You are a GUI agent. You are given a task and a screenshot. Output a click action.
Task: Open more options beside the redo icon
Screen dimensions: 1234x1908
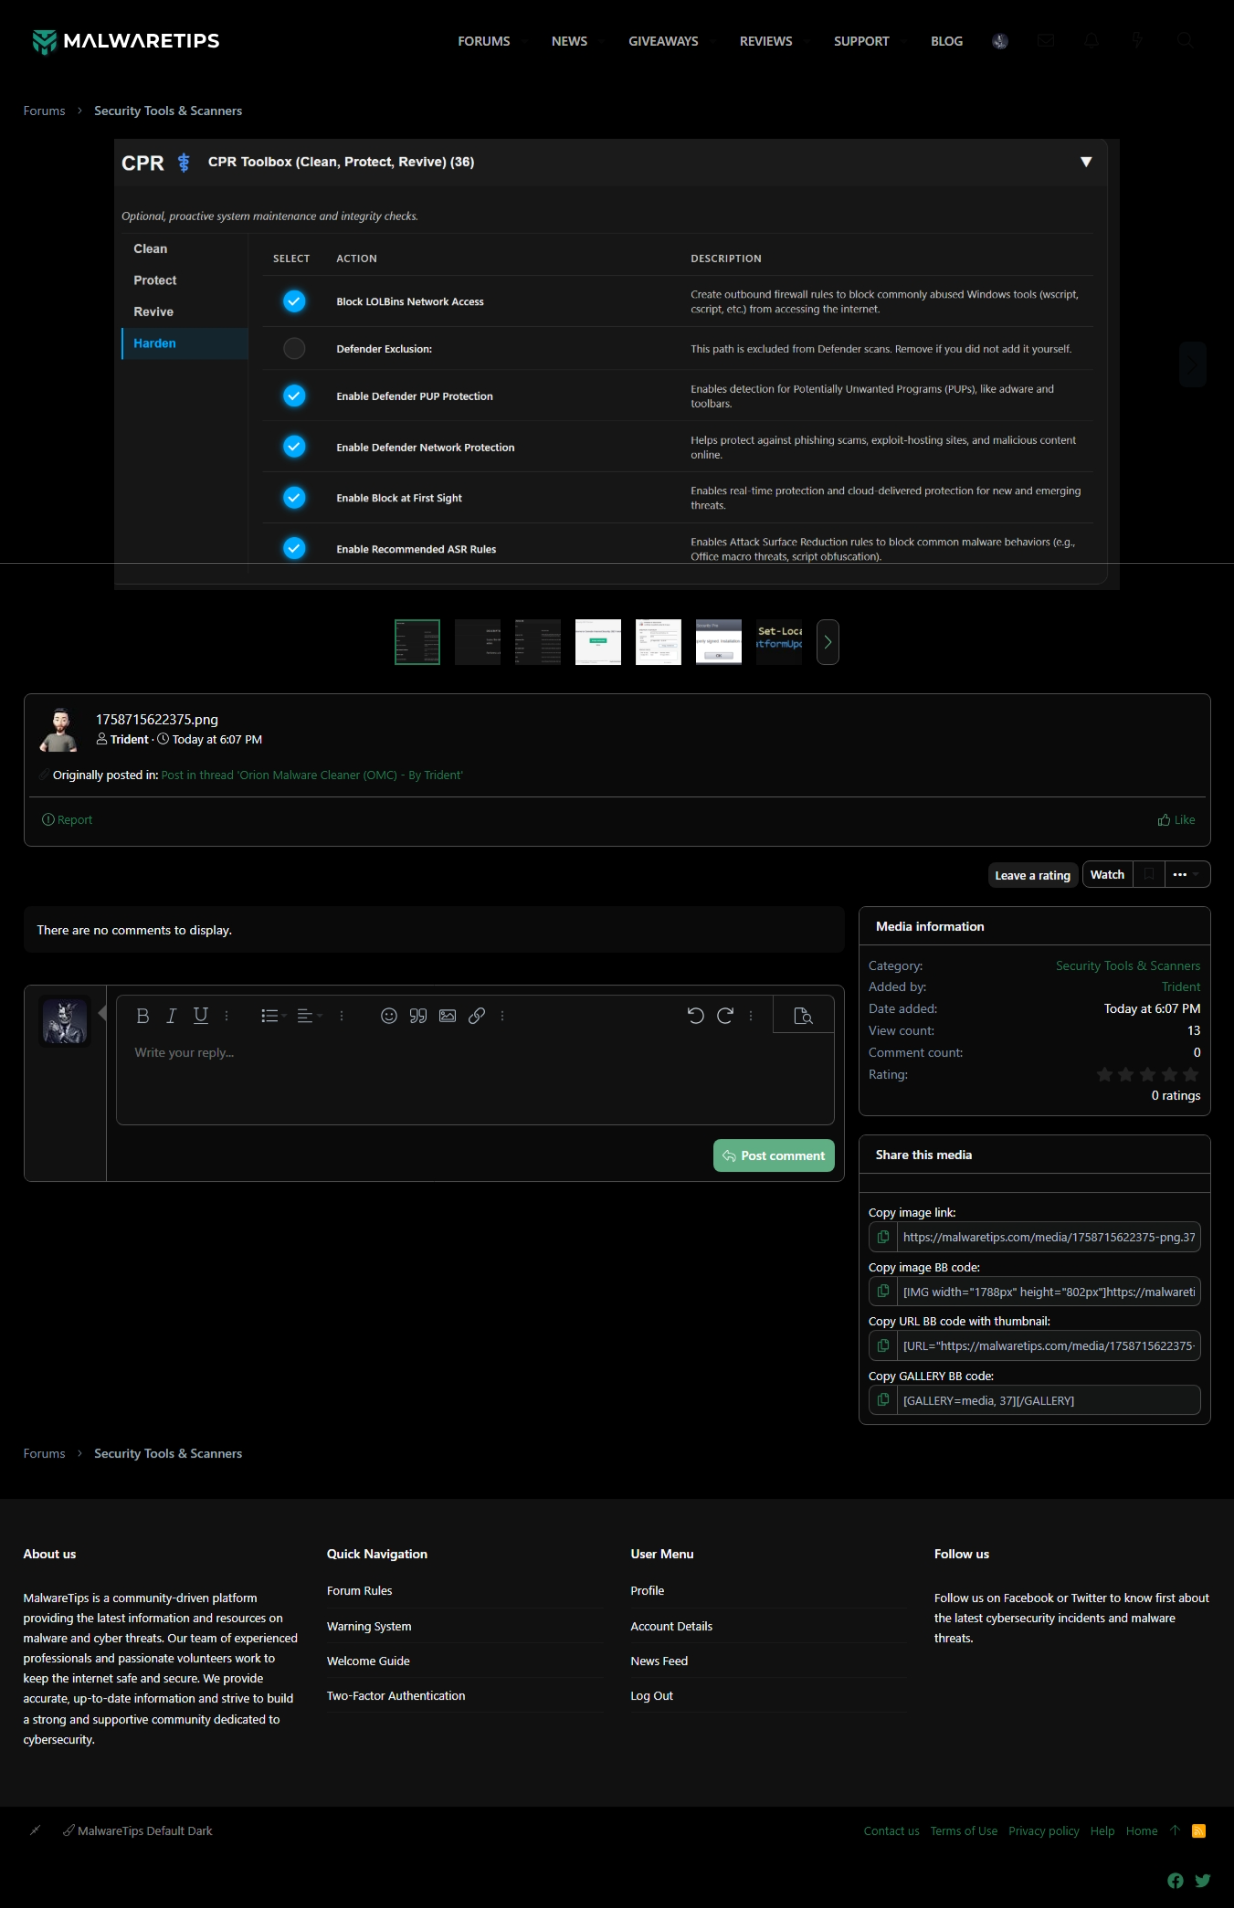tap(751, 1016)
